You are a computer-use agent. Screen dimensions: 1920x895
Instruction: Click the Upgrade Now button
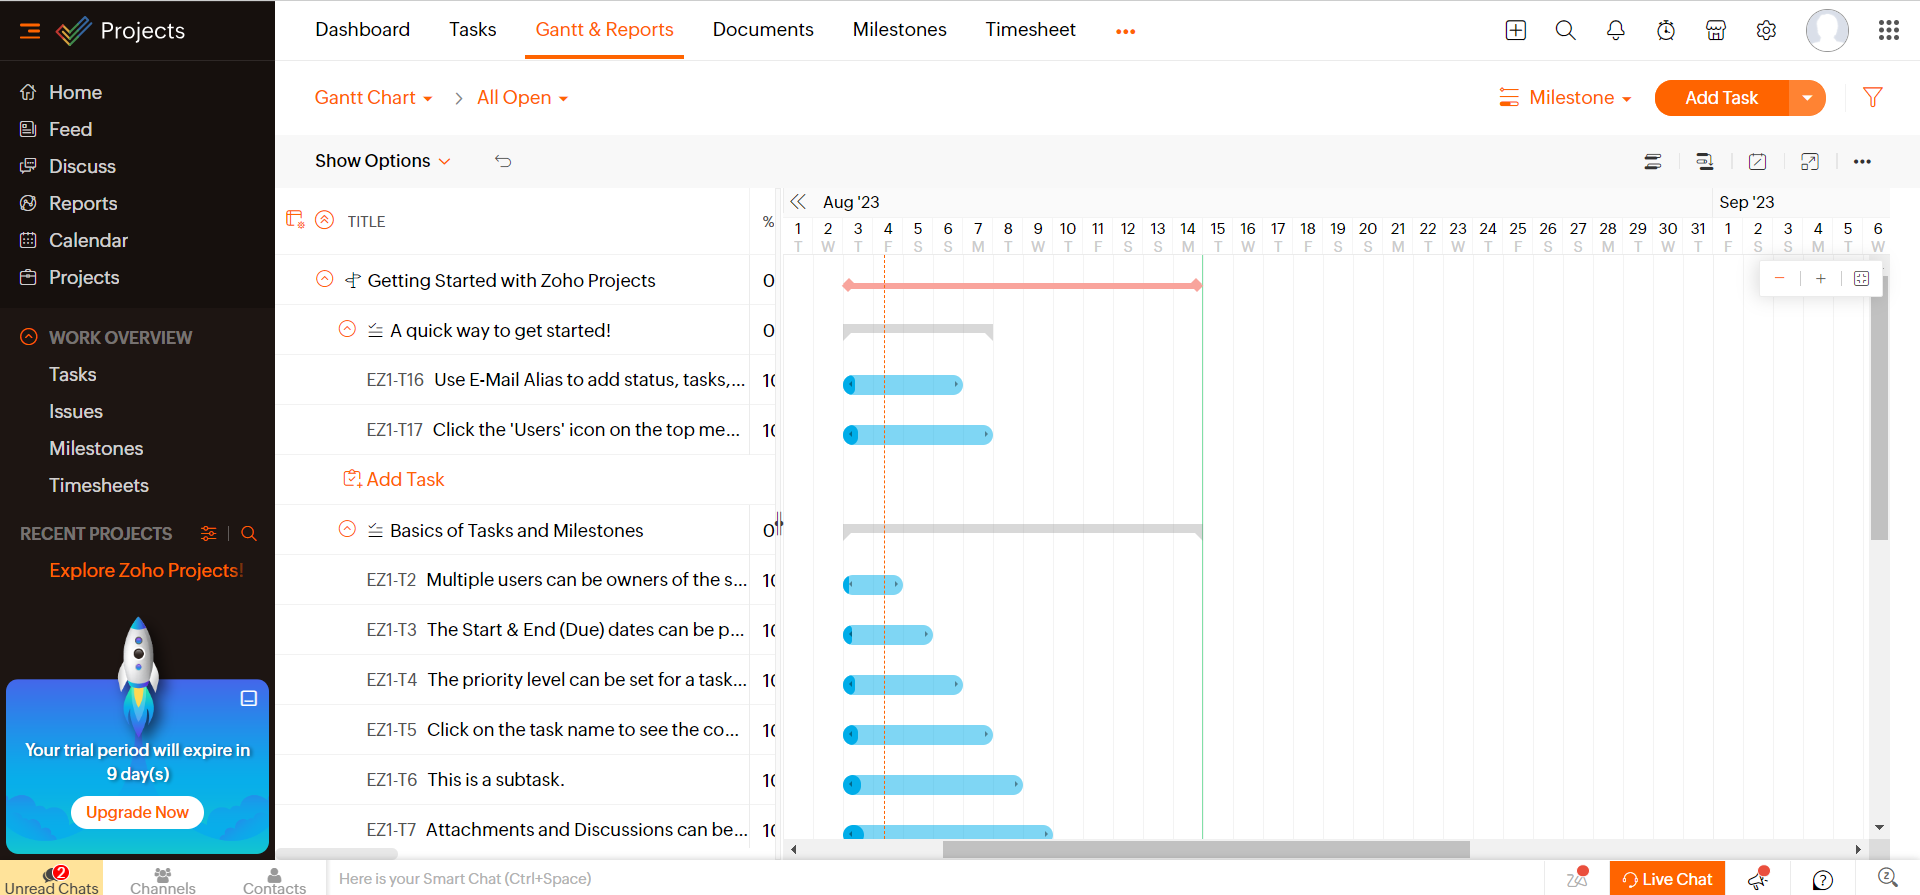tap(137, 812)
